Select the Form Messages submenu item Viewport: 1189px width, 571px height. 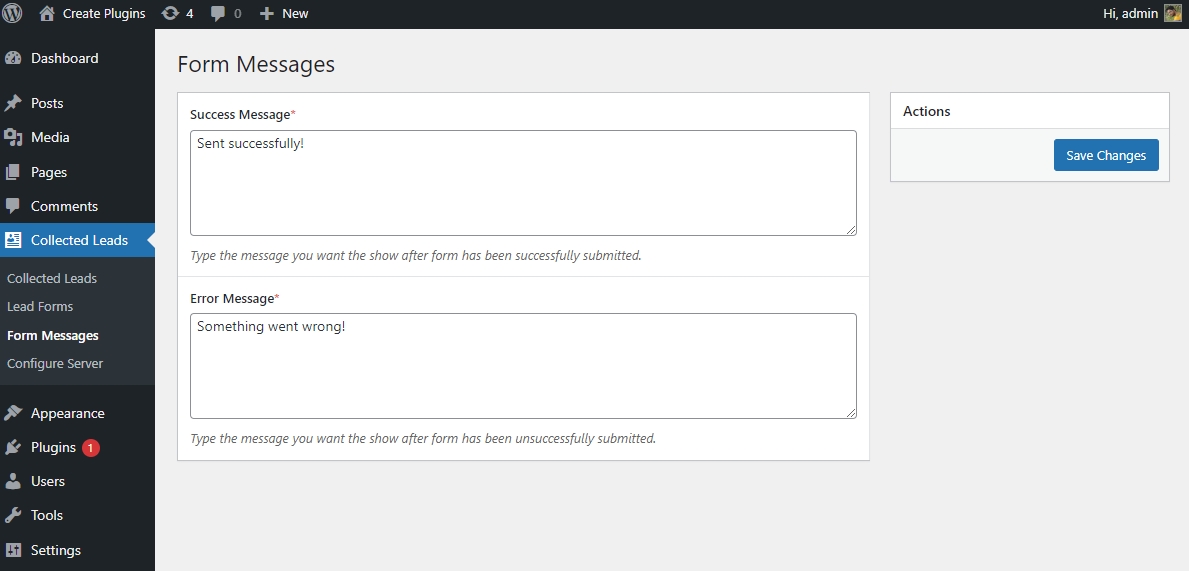pos(52,335)
